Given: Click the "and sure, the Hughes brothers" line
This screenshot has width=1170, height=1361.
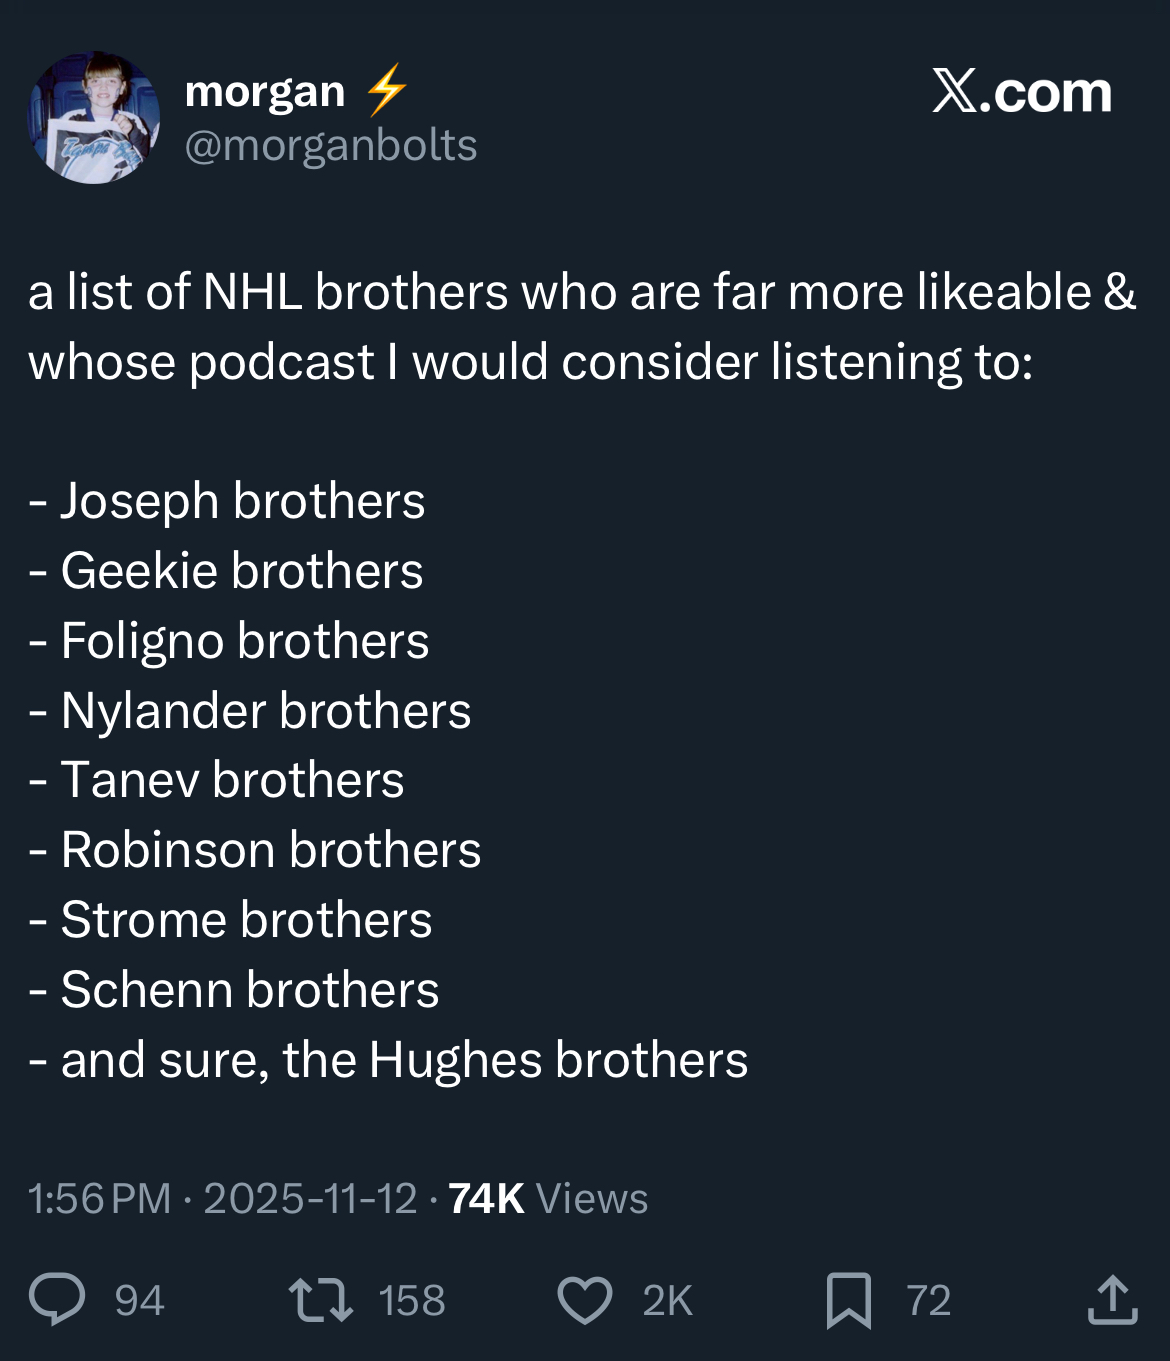Looking at the screenshot, I should point(404,1060).
